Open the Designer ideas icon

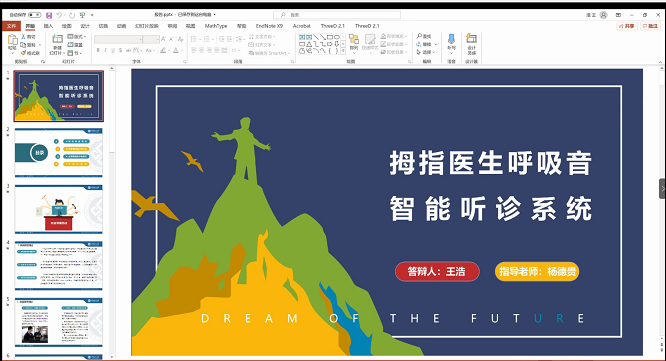tap(471, 39)
